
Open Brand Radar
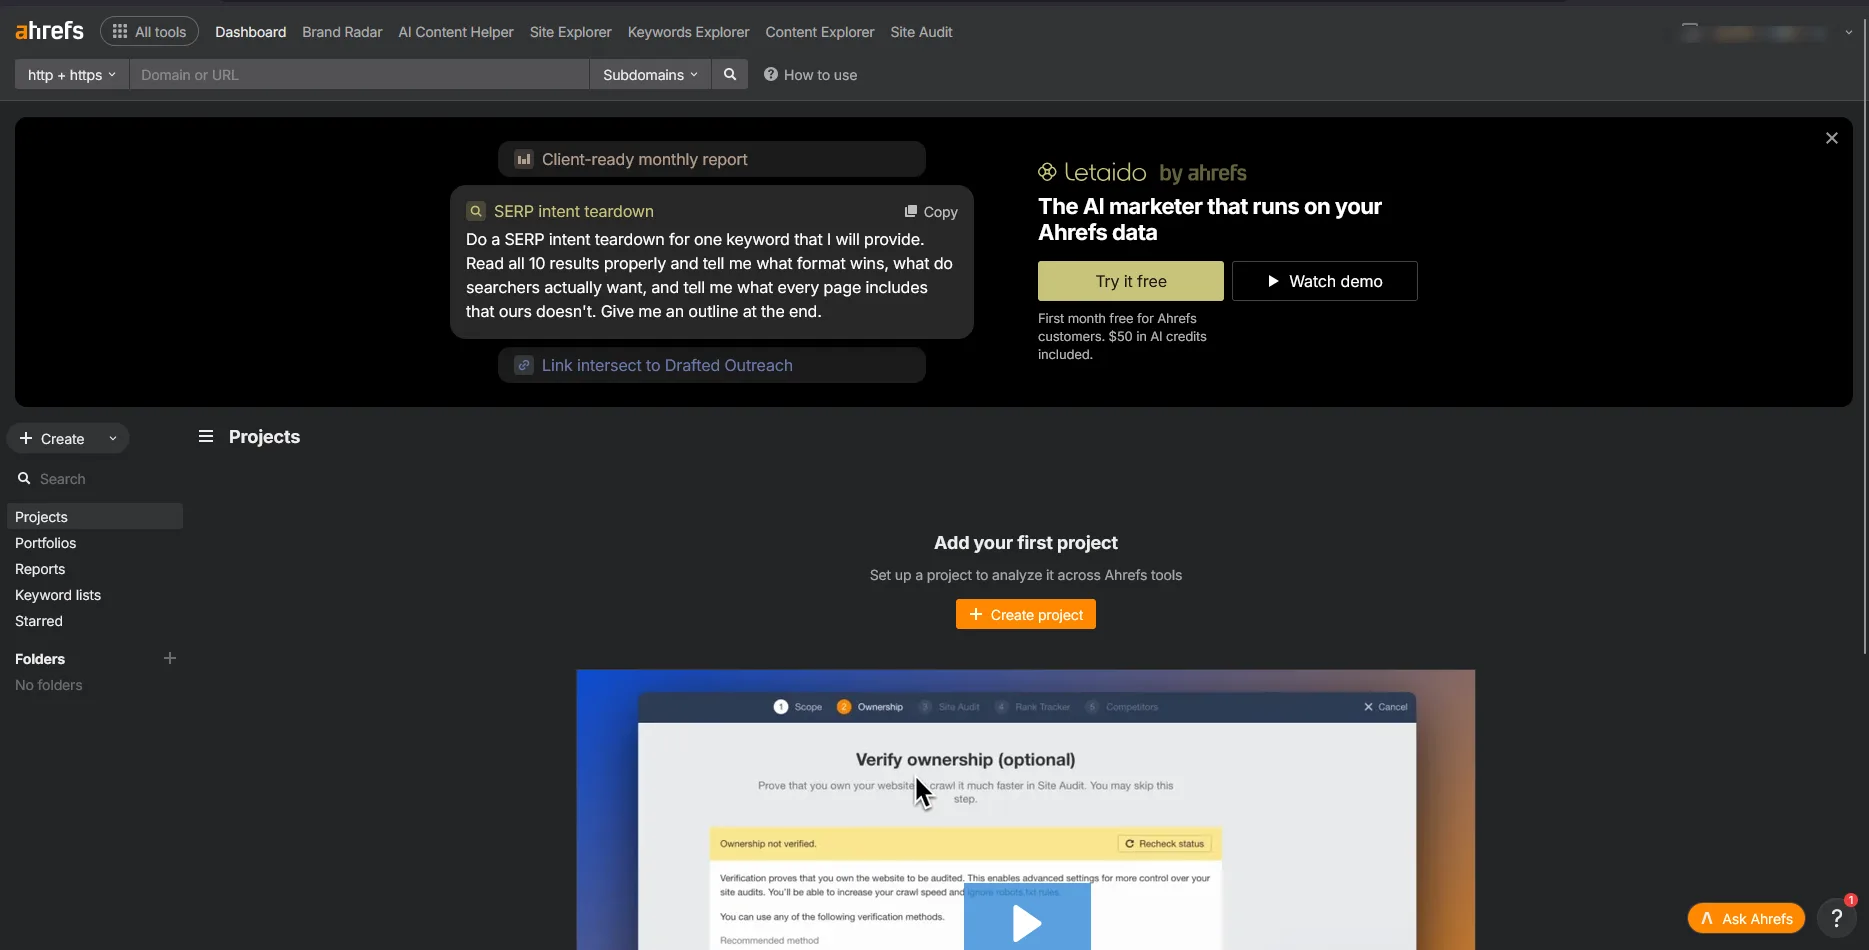[x=342, y=32]
